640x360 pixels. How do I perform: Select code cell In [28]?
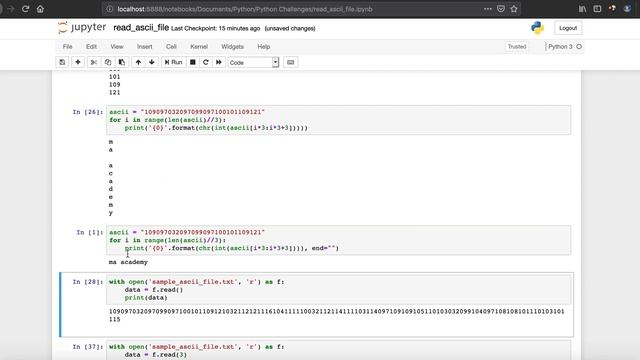click(338, 290)
